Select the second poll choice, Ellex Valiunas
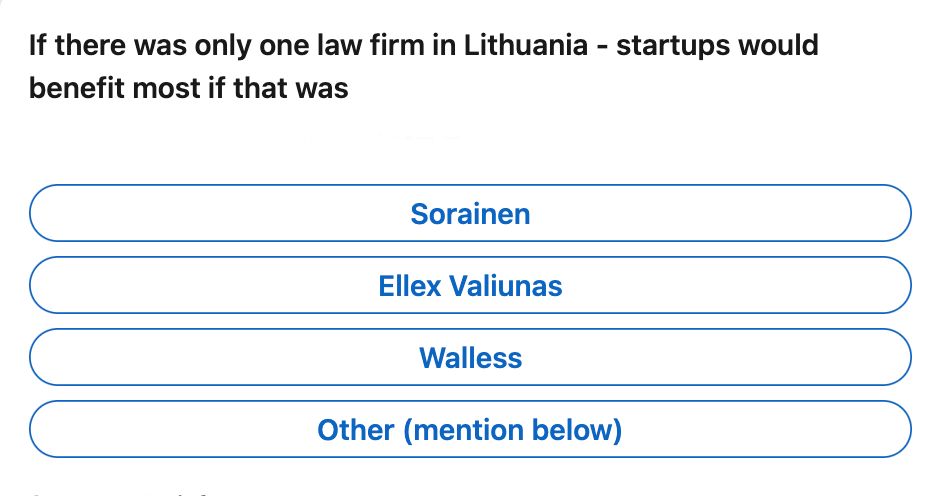 coord(470,286)
